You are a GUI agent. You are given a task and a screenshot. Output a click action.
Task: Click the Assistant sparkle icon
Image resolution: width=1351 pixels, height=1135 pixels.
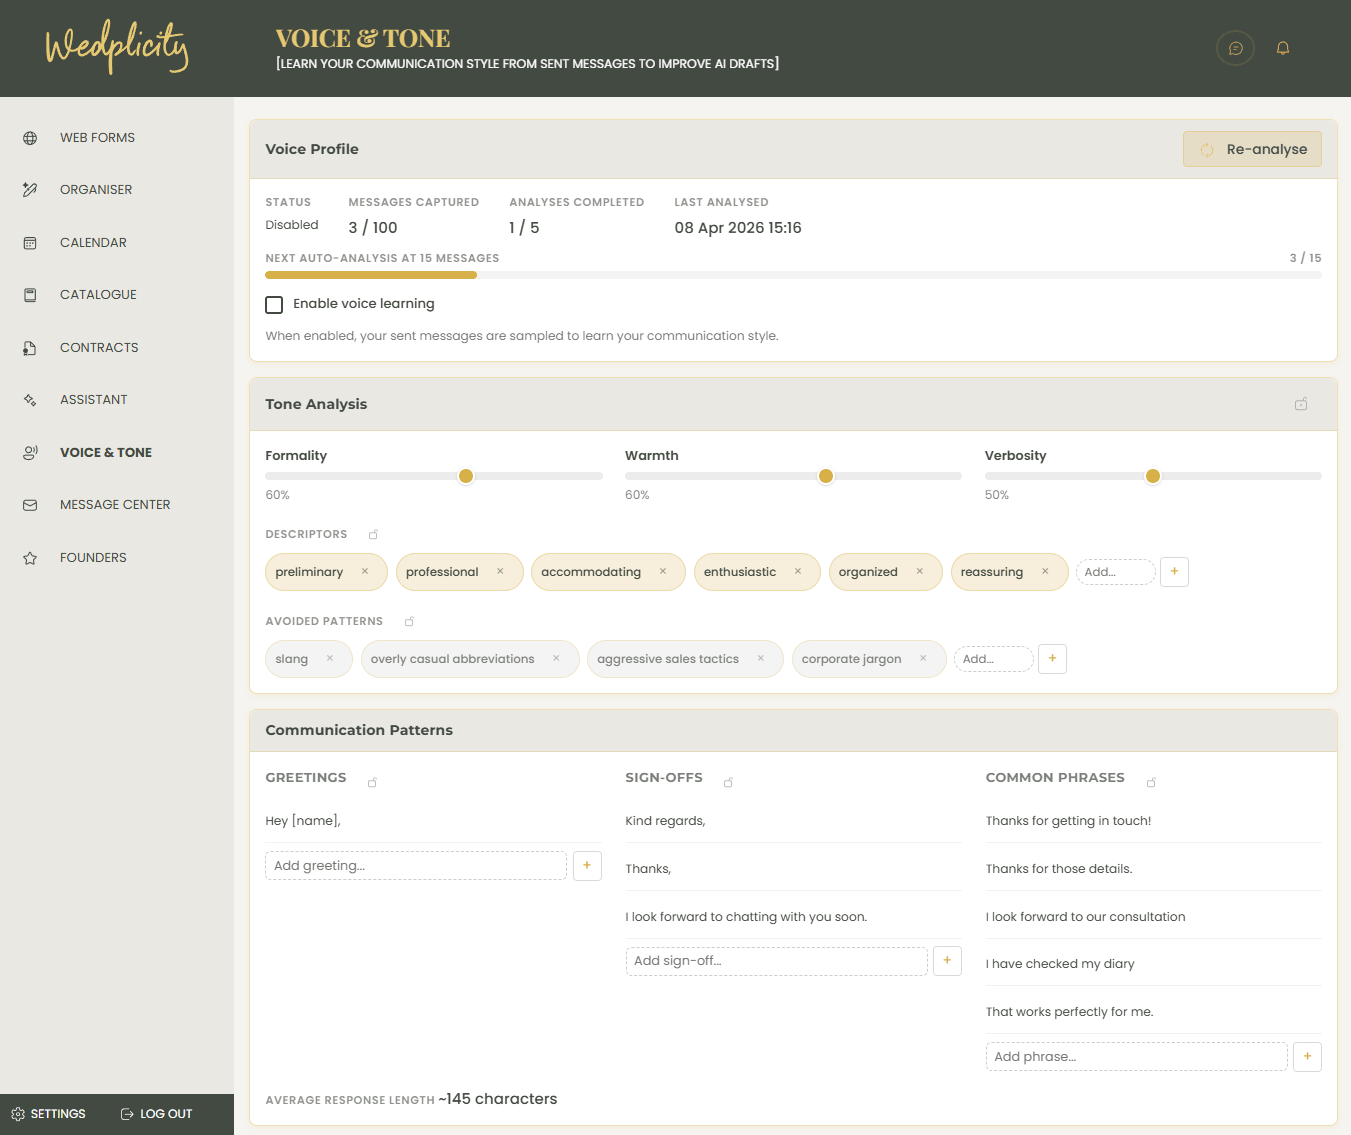[x=30, y=400]
